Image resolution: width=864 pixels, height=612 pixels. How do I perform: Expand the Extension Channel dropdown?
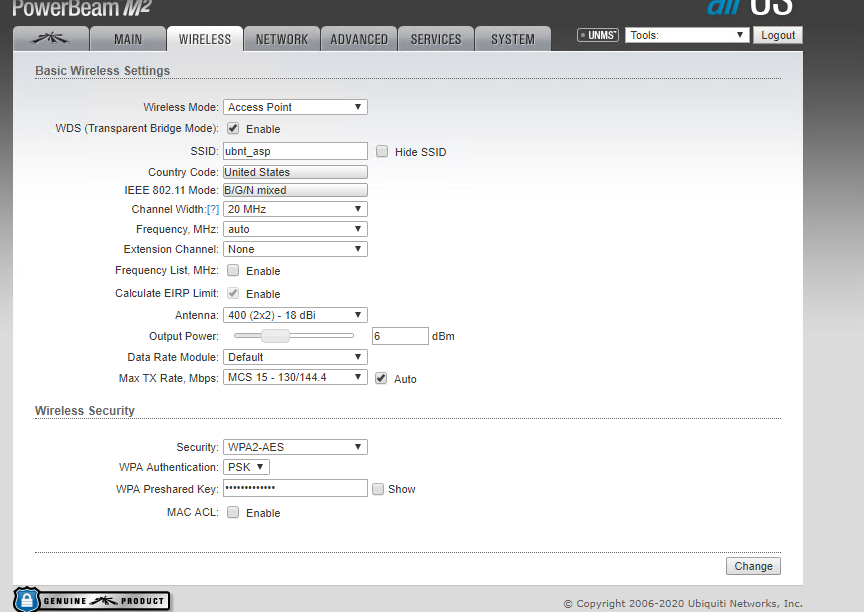point(295,249)
